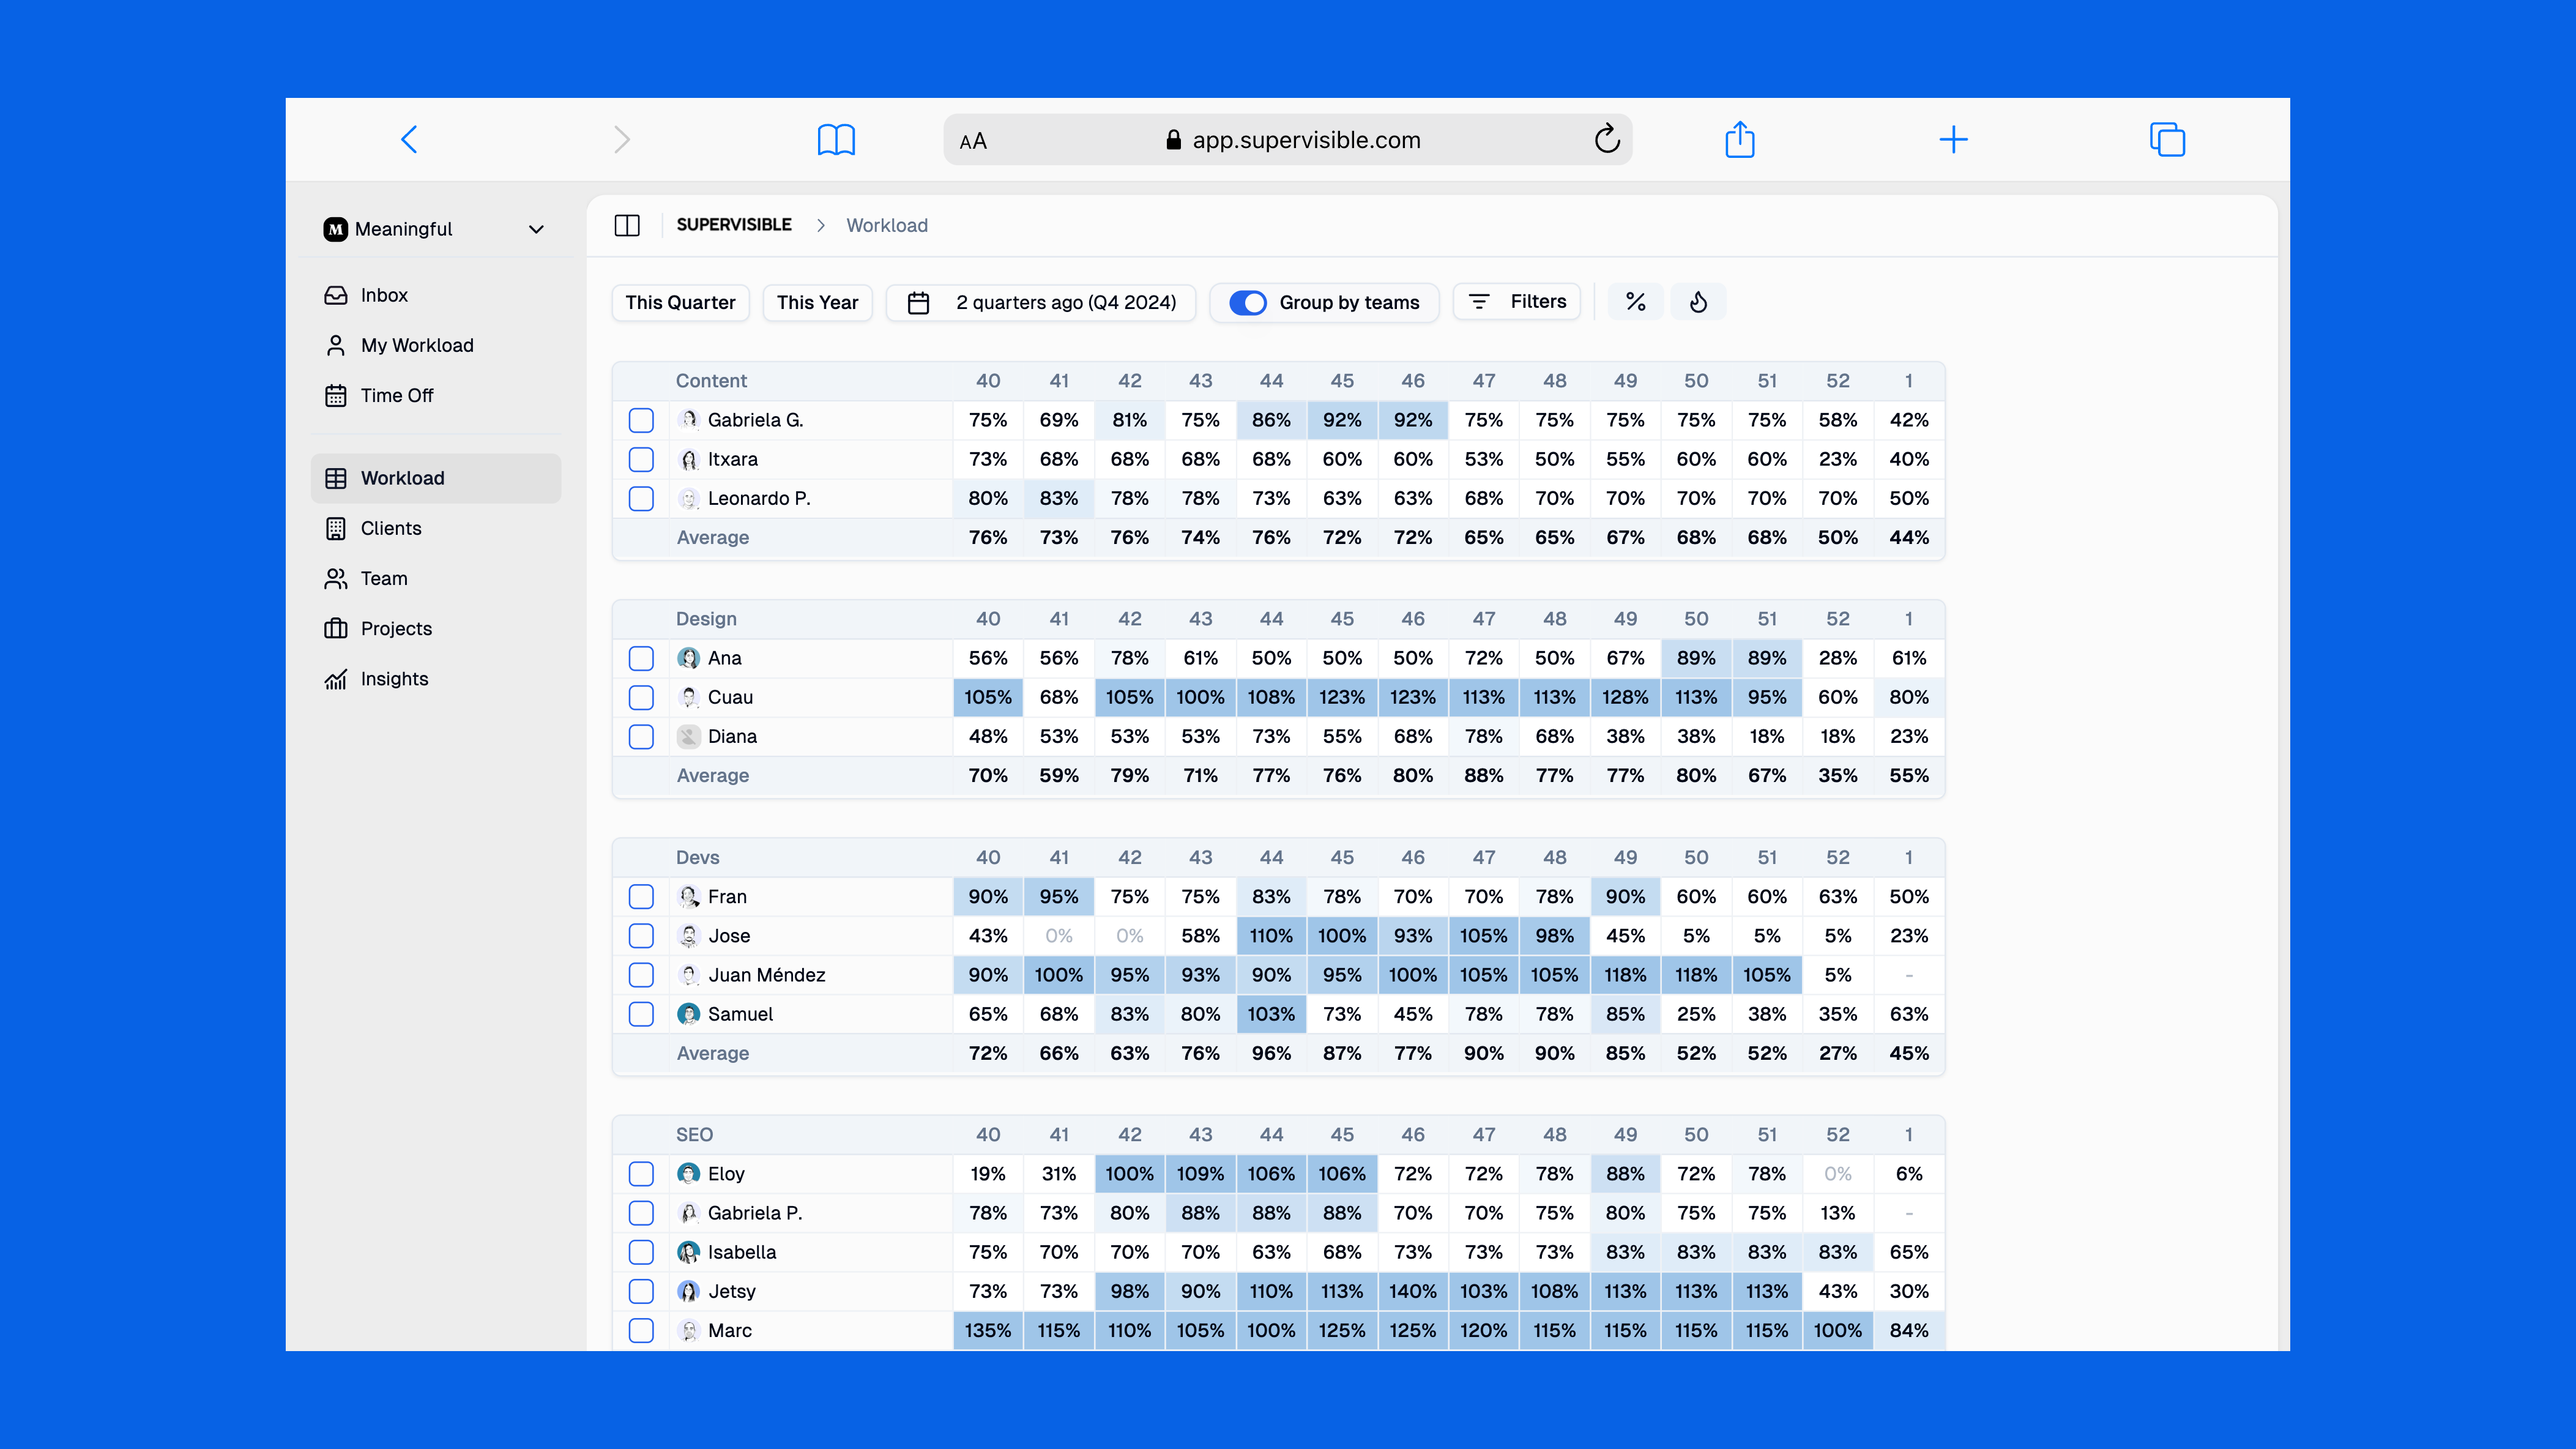
Task: Open bookmarks book icon
Action: point(836,139)
